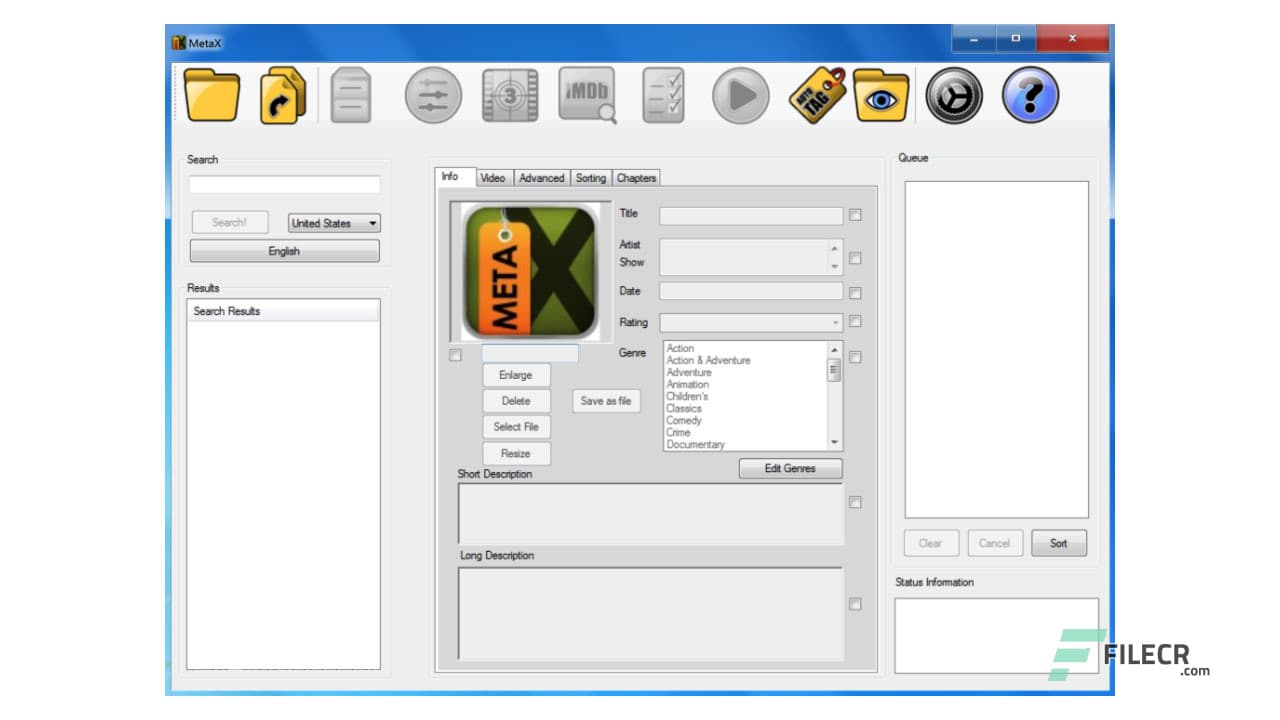
Task: Open the Rating dropdown list
Action: click(x=834, y=322)
